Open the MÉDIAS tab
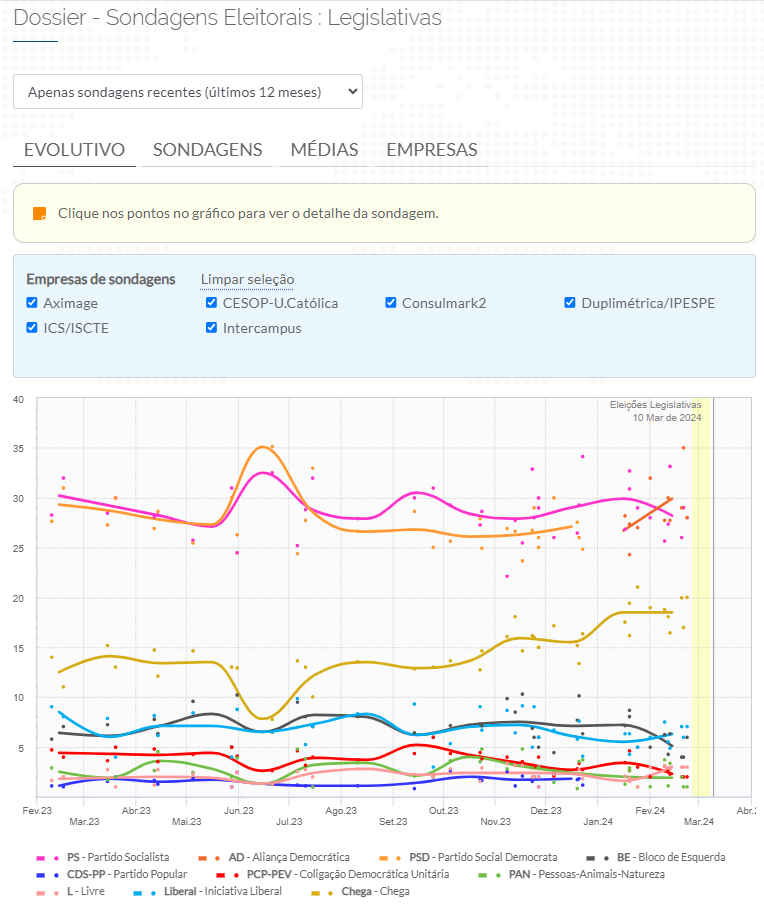 tap(324, 150)
